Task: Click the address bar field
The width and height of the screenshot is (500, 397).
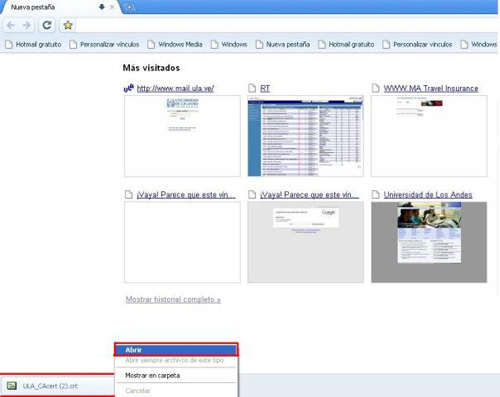Action: (x=287, y=25)
